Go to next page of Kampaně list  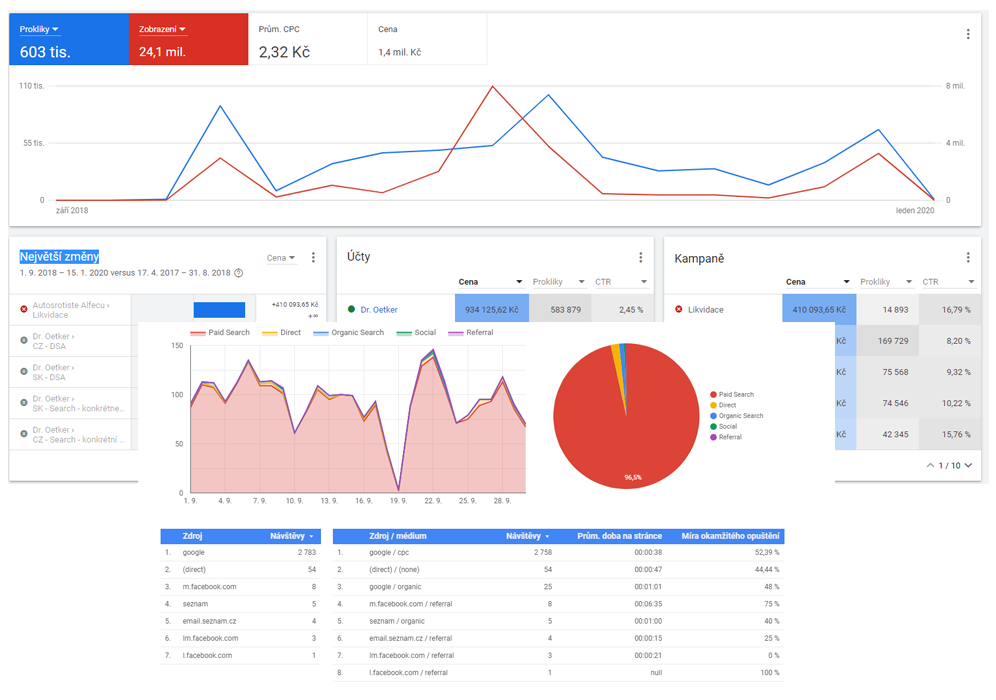tap(968, 465)
